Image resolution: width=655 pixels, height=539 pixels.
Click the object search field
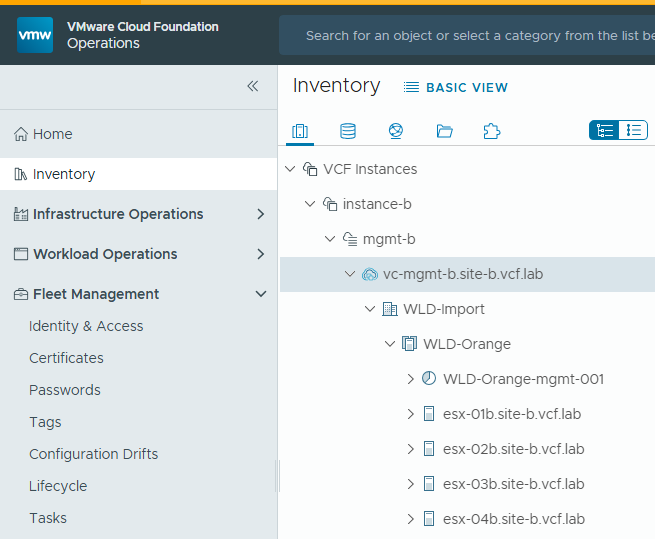tap(470, 36)
